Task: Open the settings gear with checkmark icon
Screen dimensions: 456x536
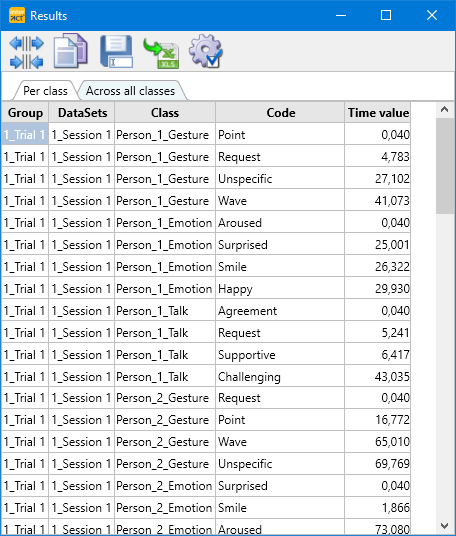Action: (x=206, y=51)
